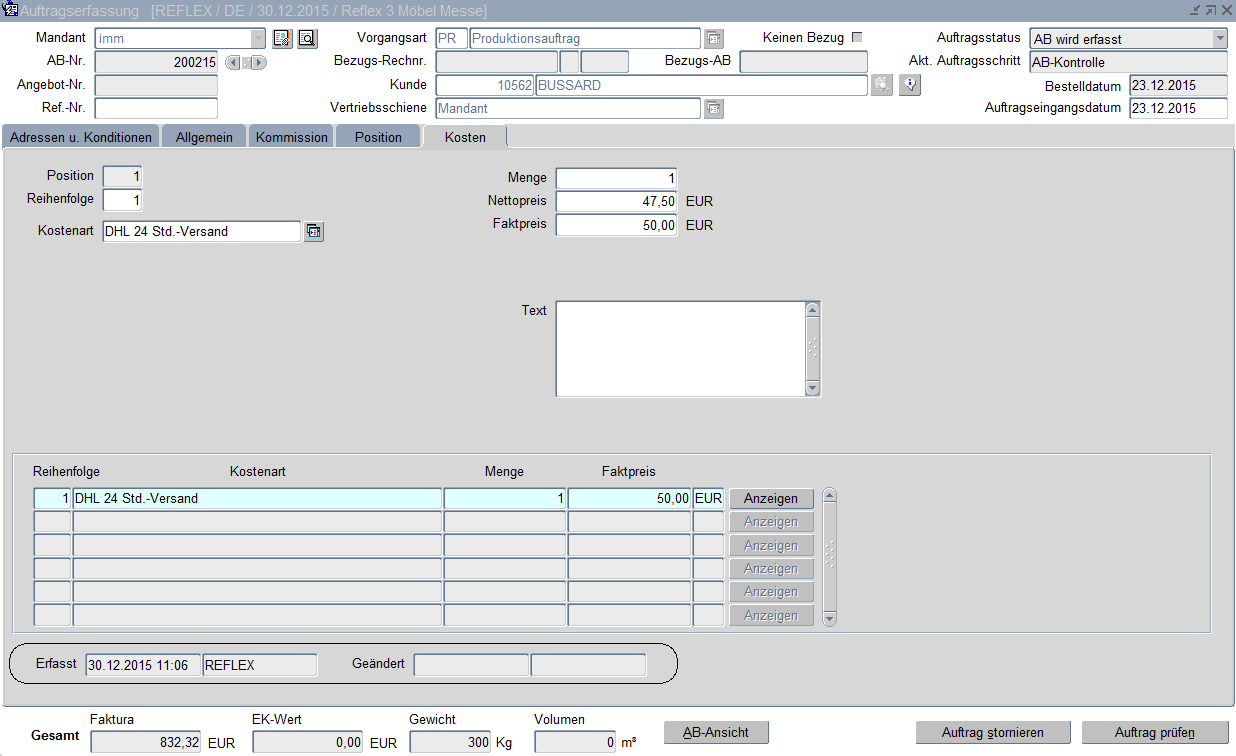Click into the Nettopreis input field

616,202
